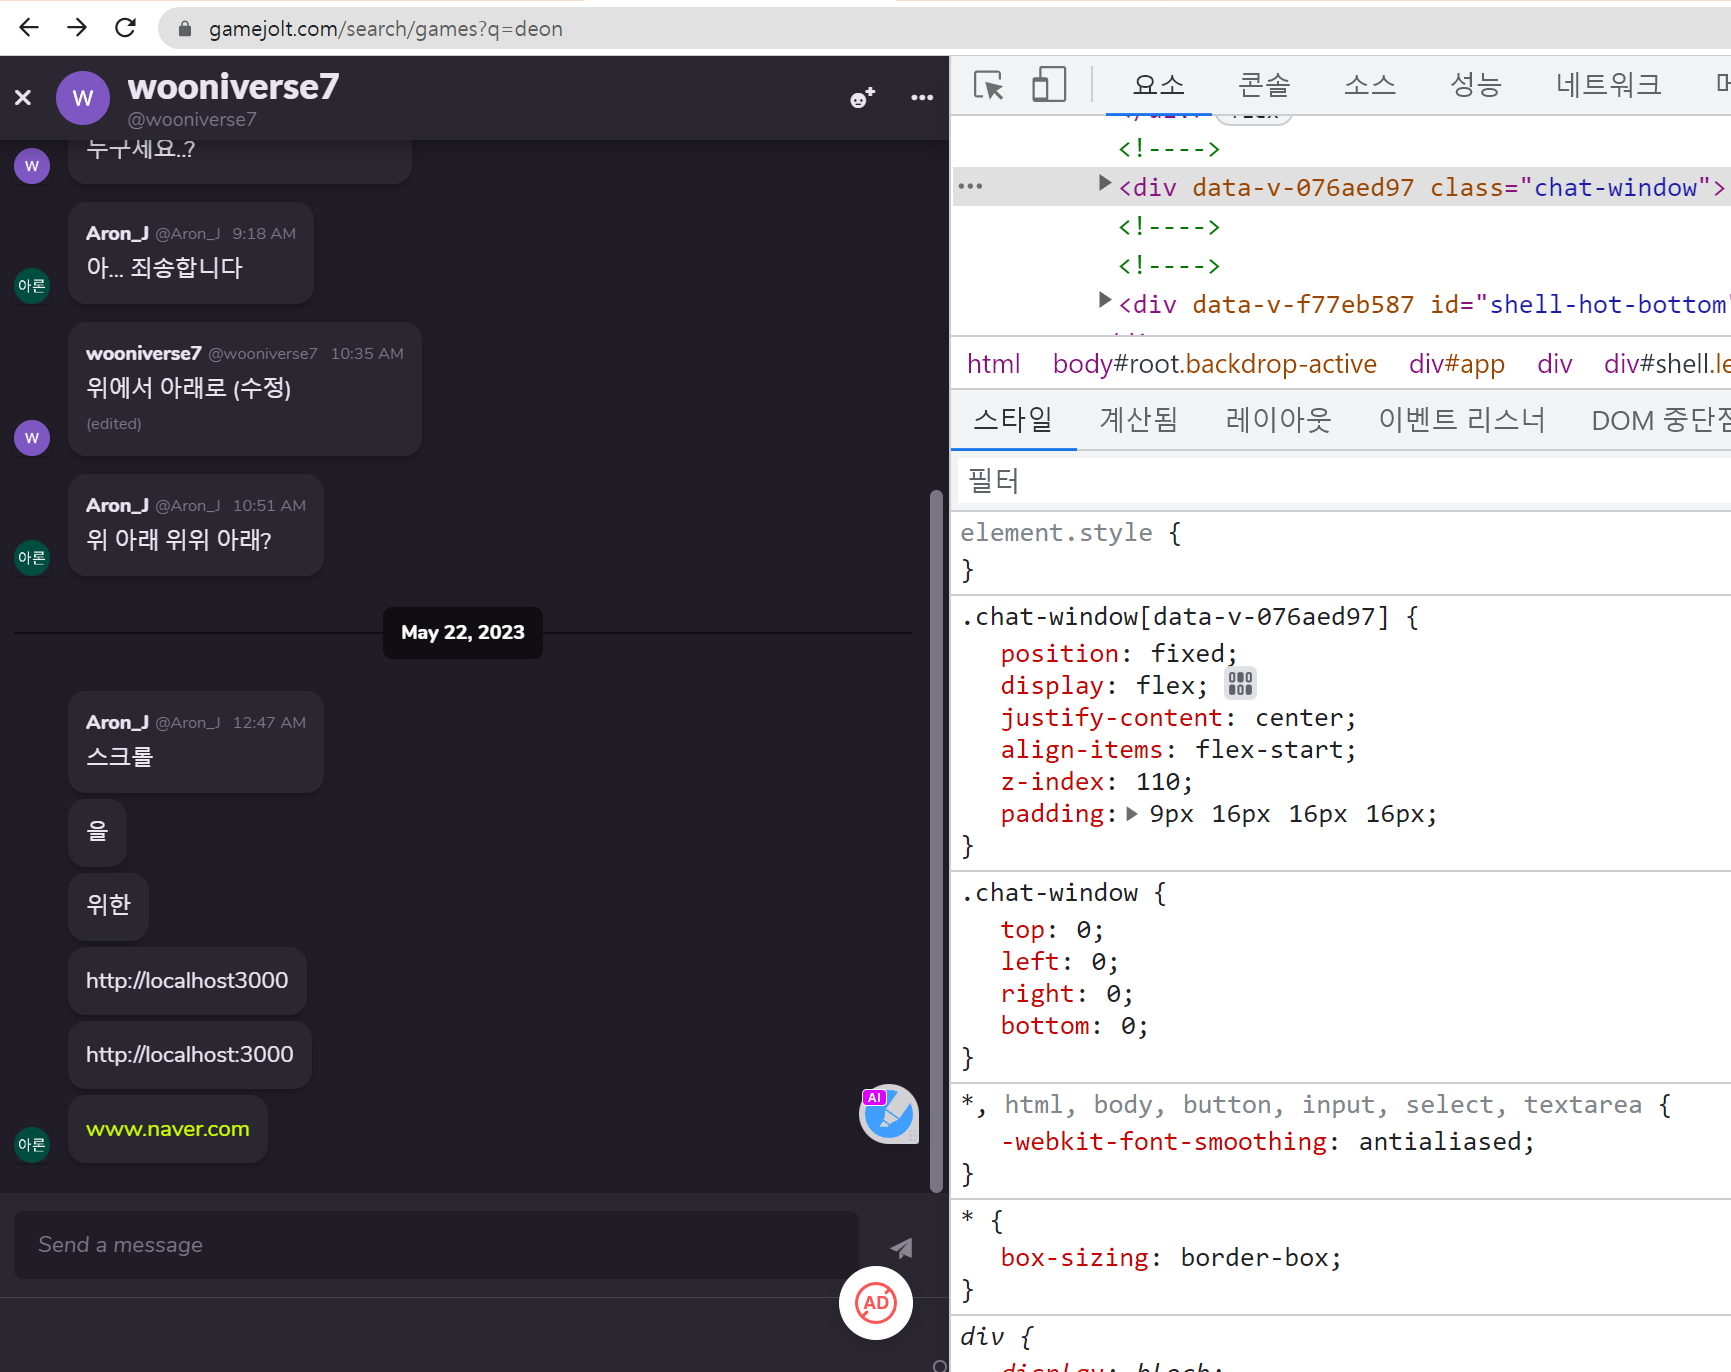Image resolution: width=1731 pixels, height=1372 pixels.
Task: Switch to the 요소 (Elements) DevTools tab
Action: coord(1158,85)
